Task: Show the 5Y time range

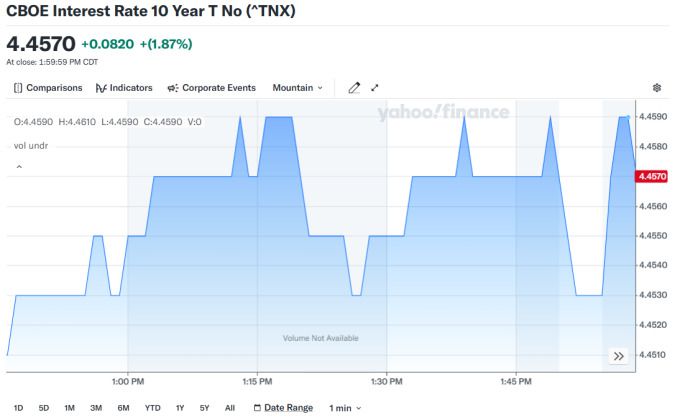Action: [204, 408]
